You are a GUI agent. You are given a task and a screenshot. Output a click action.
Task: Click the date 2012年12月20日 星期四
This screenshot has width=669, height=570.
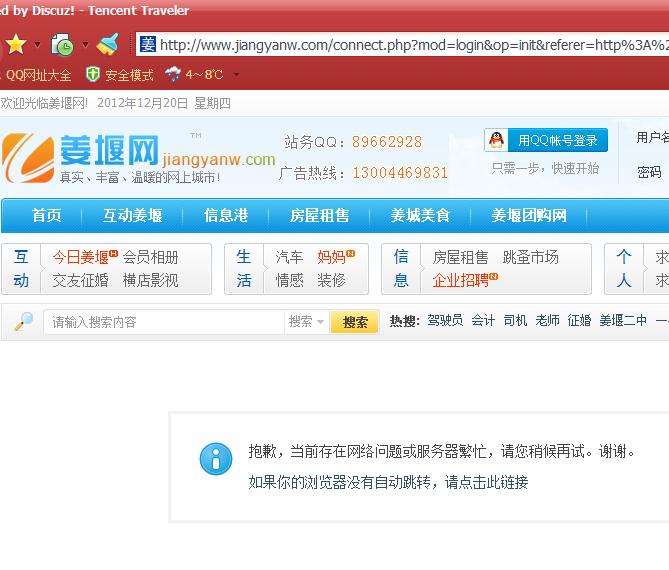click(x=164, y=103)
